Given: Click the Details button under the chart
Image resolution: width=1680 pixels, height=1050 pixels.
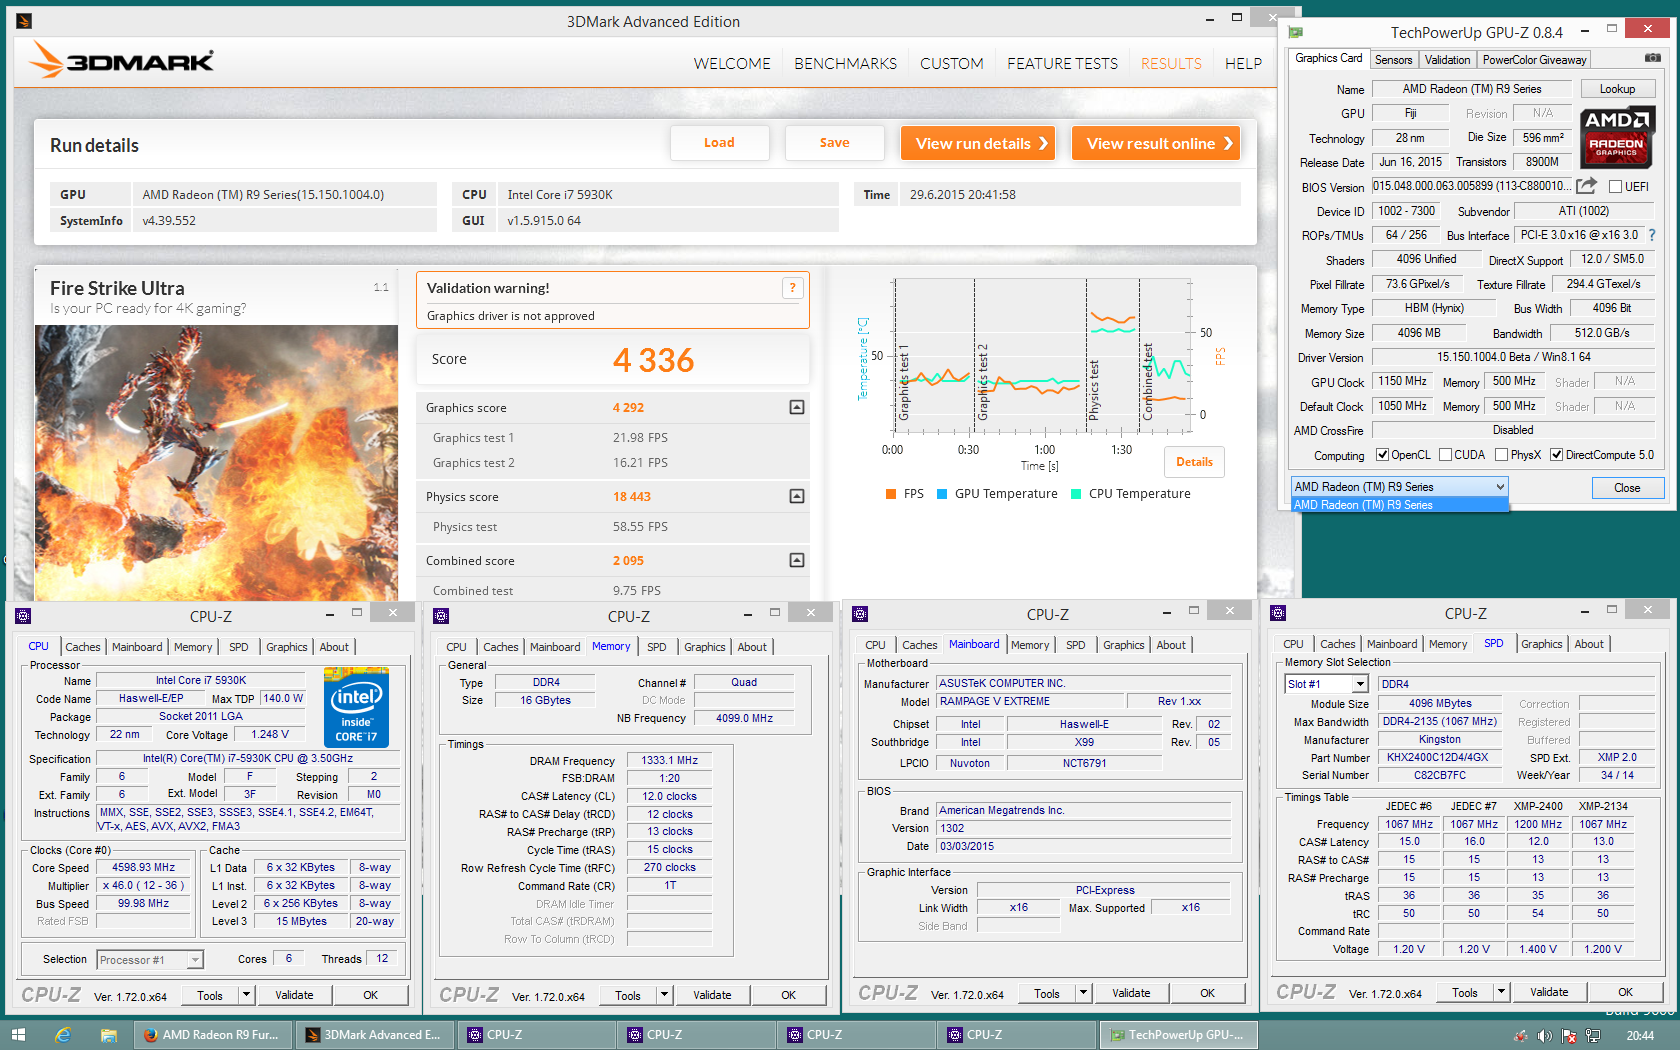Looking at the screenshot, I should pyautogui.click(x=1194, y=462).
